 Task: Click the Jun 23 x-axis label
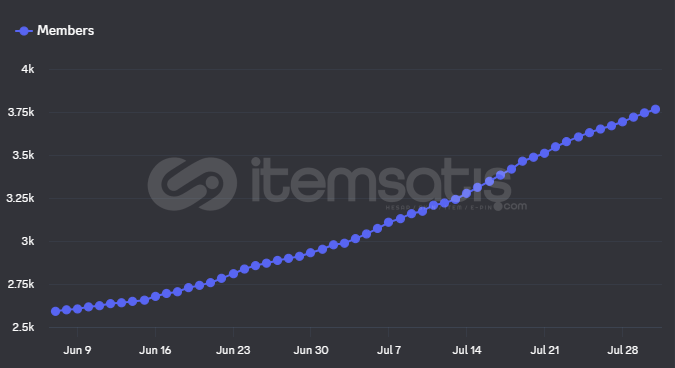click(233, 350)
